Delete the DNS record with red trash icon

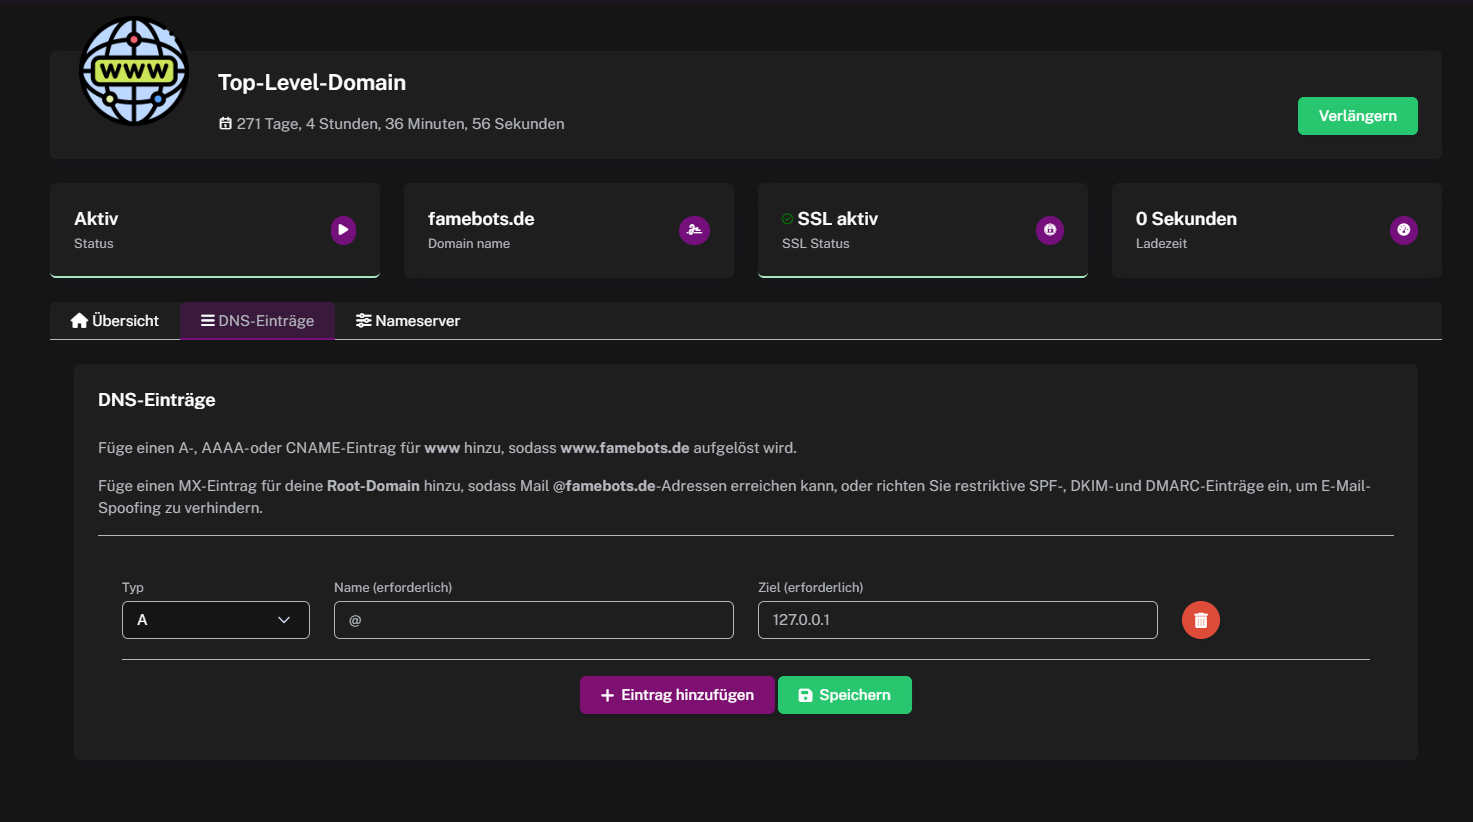pos(1200,620)
